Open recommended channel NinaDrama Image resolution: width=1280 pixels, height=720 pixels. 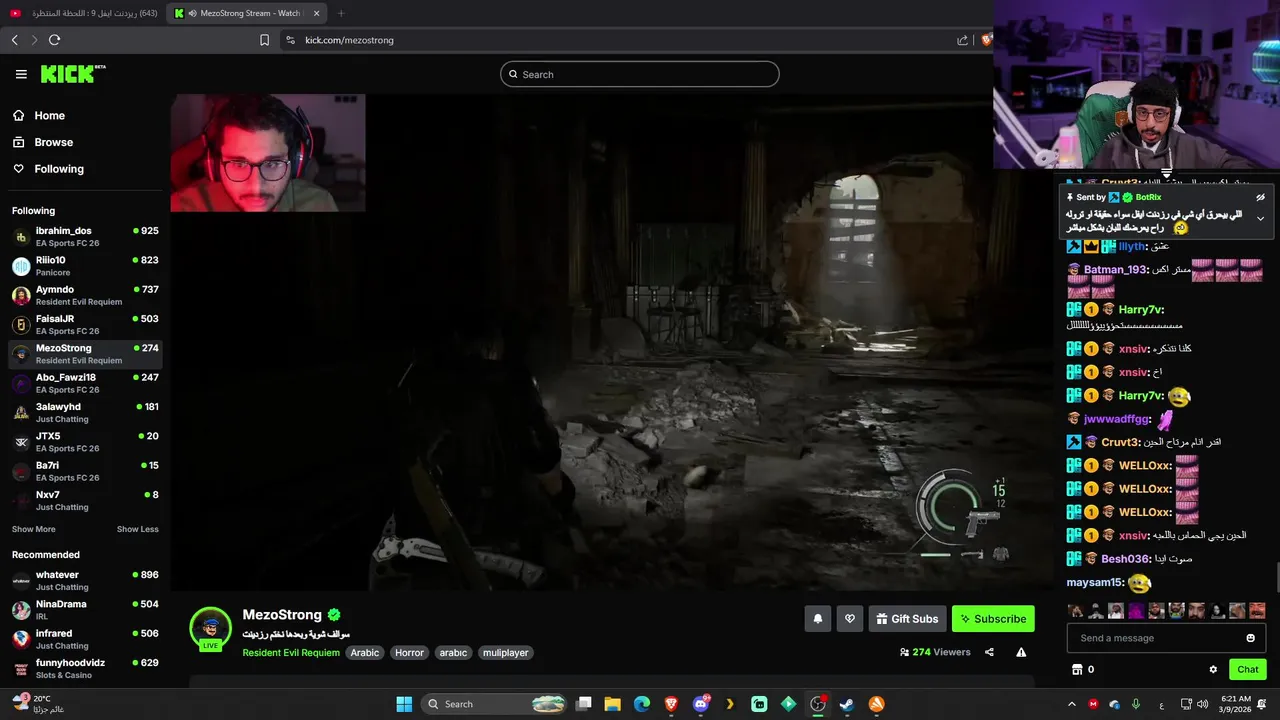85,610
